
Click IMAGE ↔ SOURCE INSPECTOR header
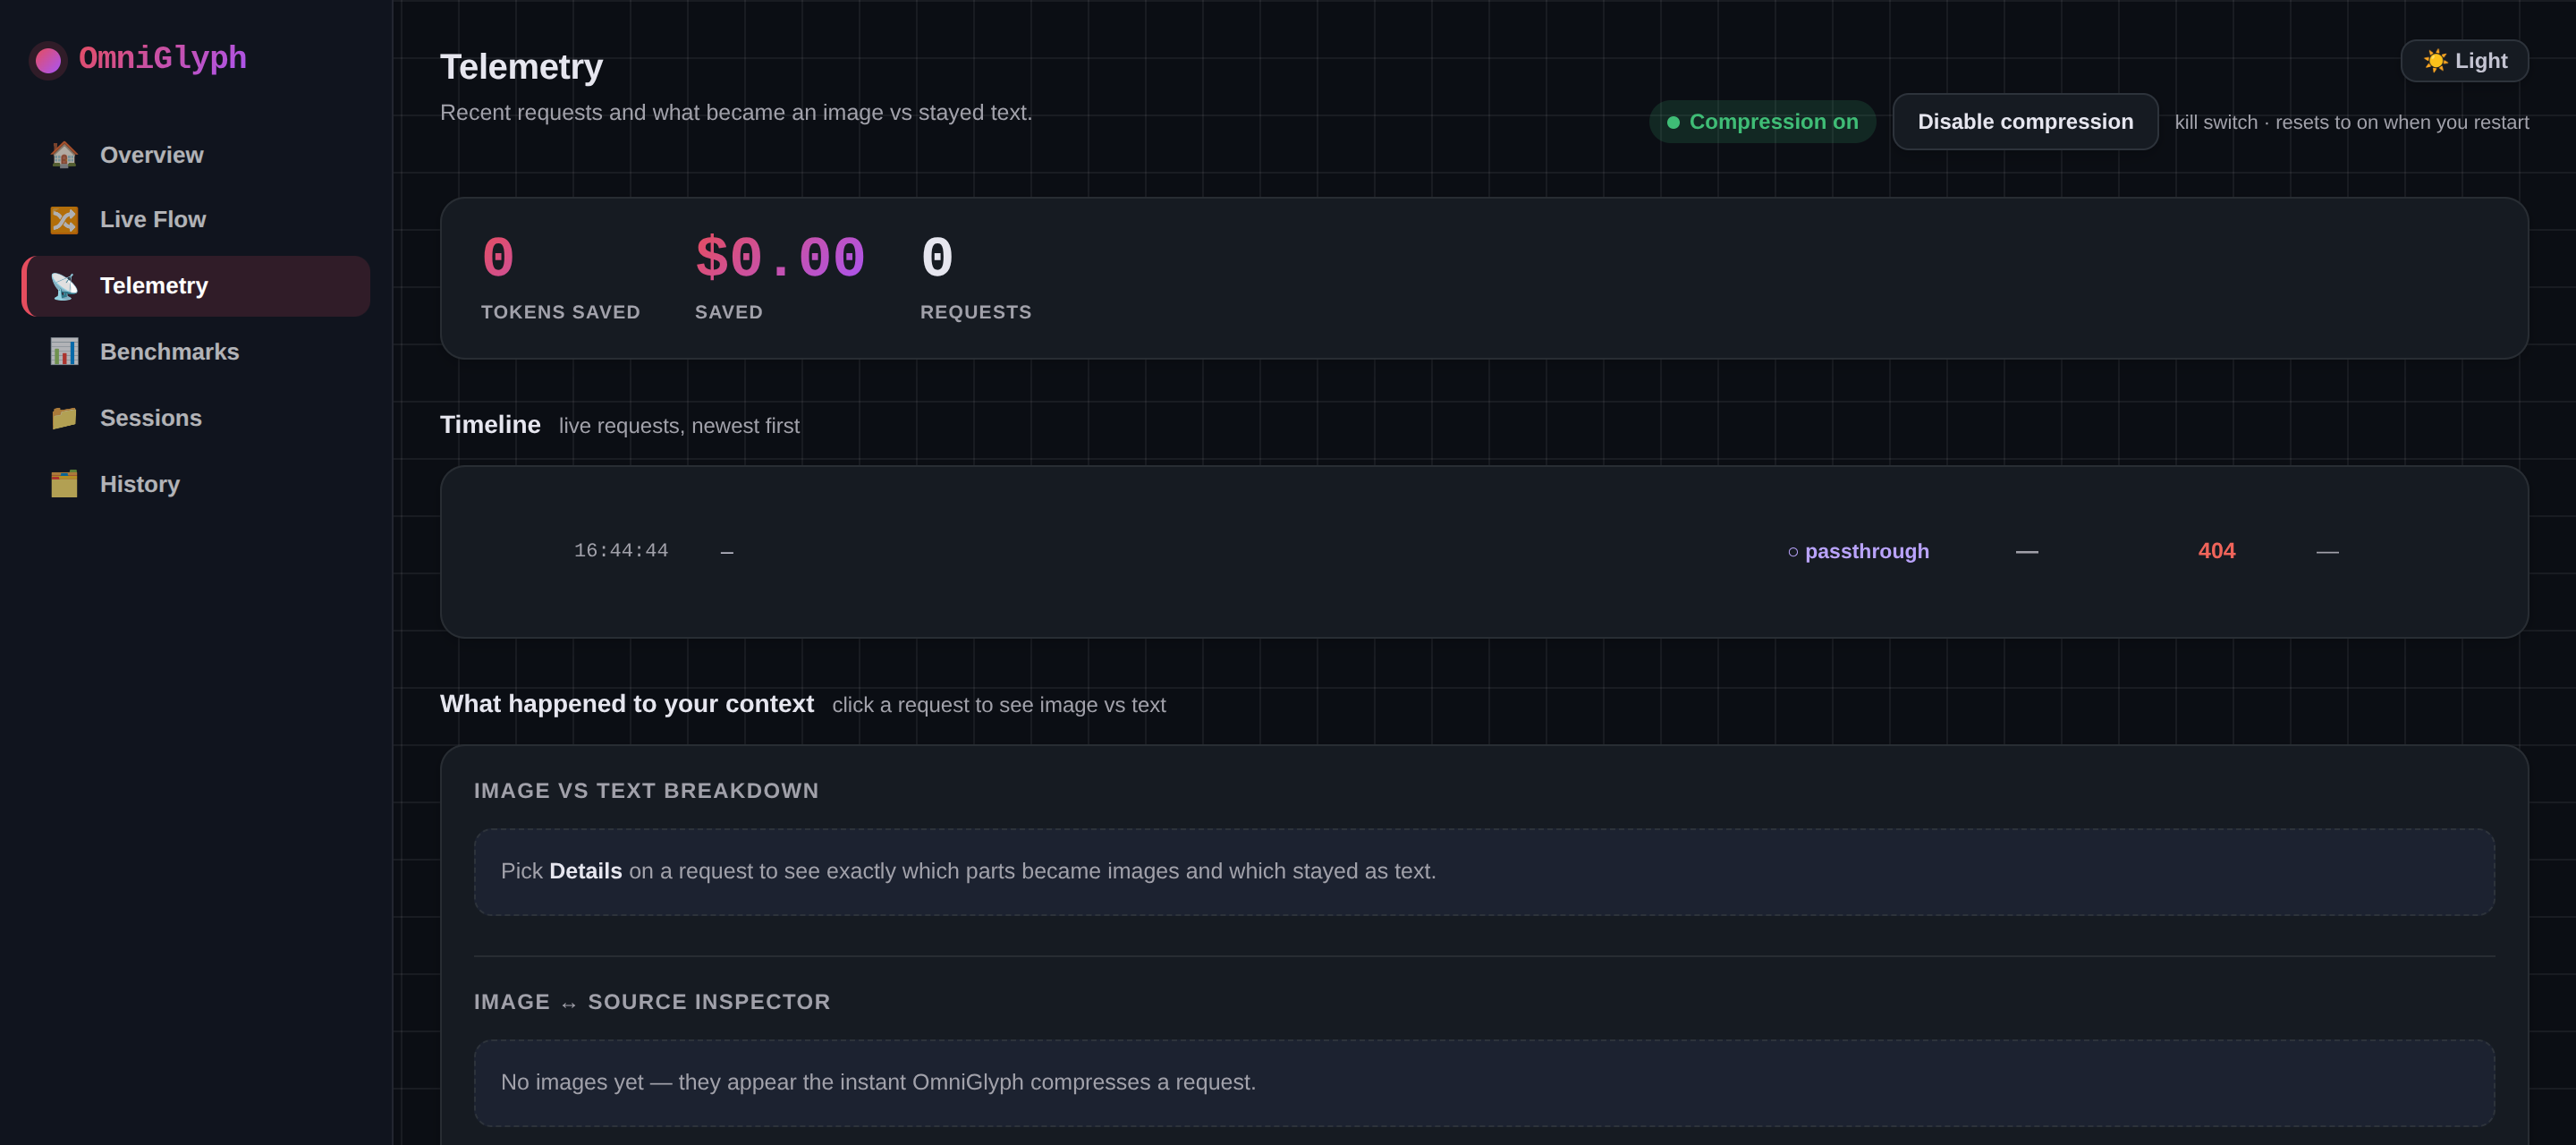pos(652,1002)
